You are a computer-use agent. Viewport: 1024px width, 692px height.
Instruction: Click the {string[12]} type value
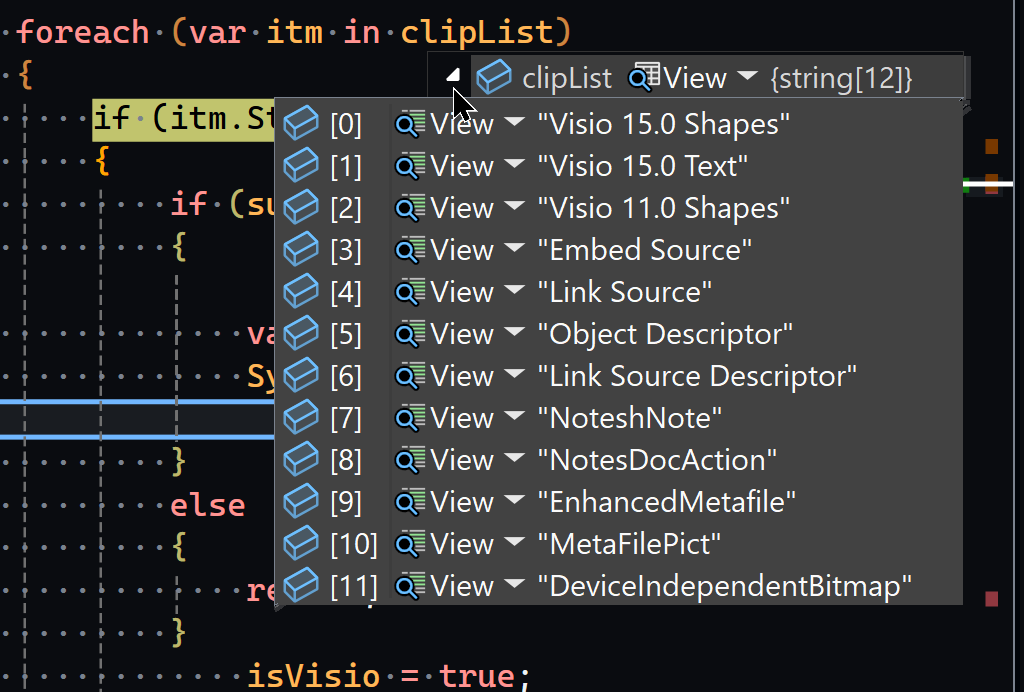[841, 78]
